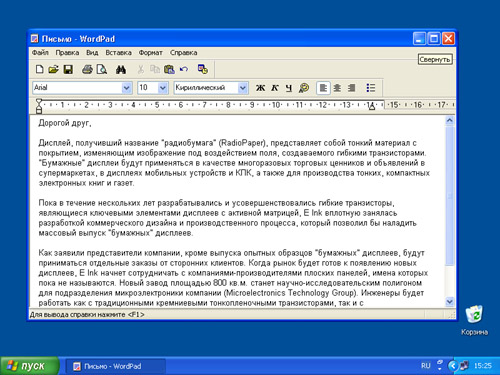The image size is (500, 375).
Task: Click the network tray icon
Action: [x=464, y=366]
